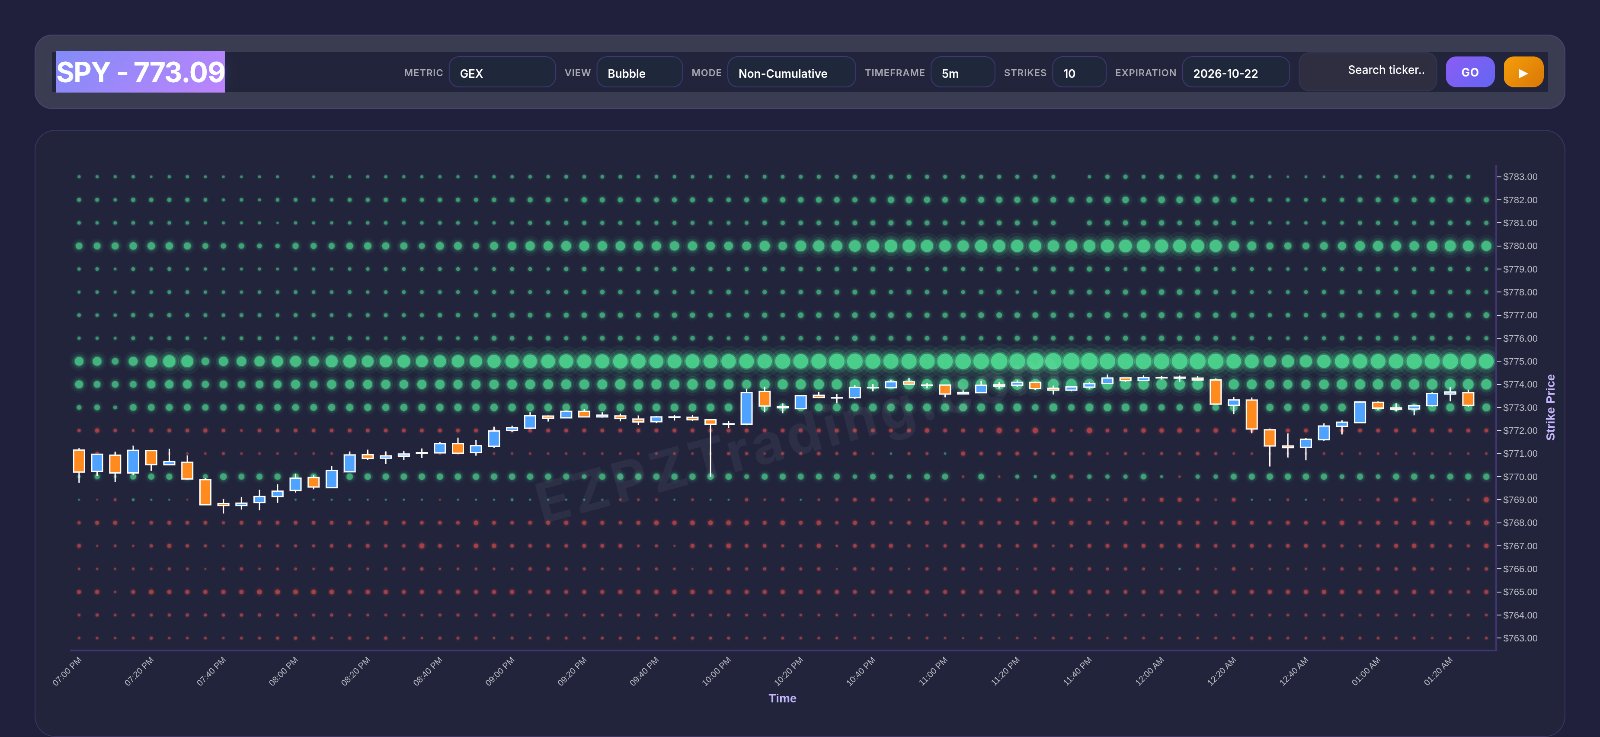Hit the purple GO button
Image resolution: width=1600 pixels, height=737 pixels.
pyautogui.click(x=1470, y=72)
